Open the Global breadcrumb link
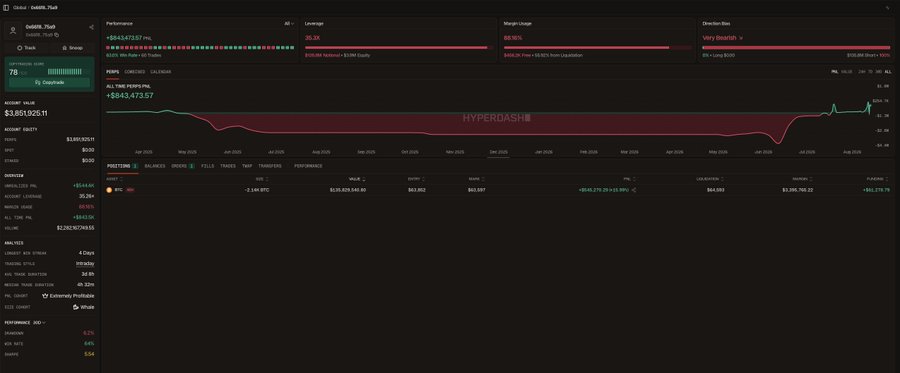The image size is (900, 373). click(x=19, y=8)
